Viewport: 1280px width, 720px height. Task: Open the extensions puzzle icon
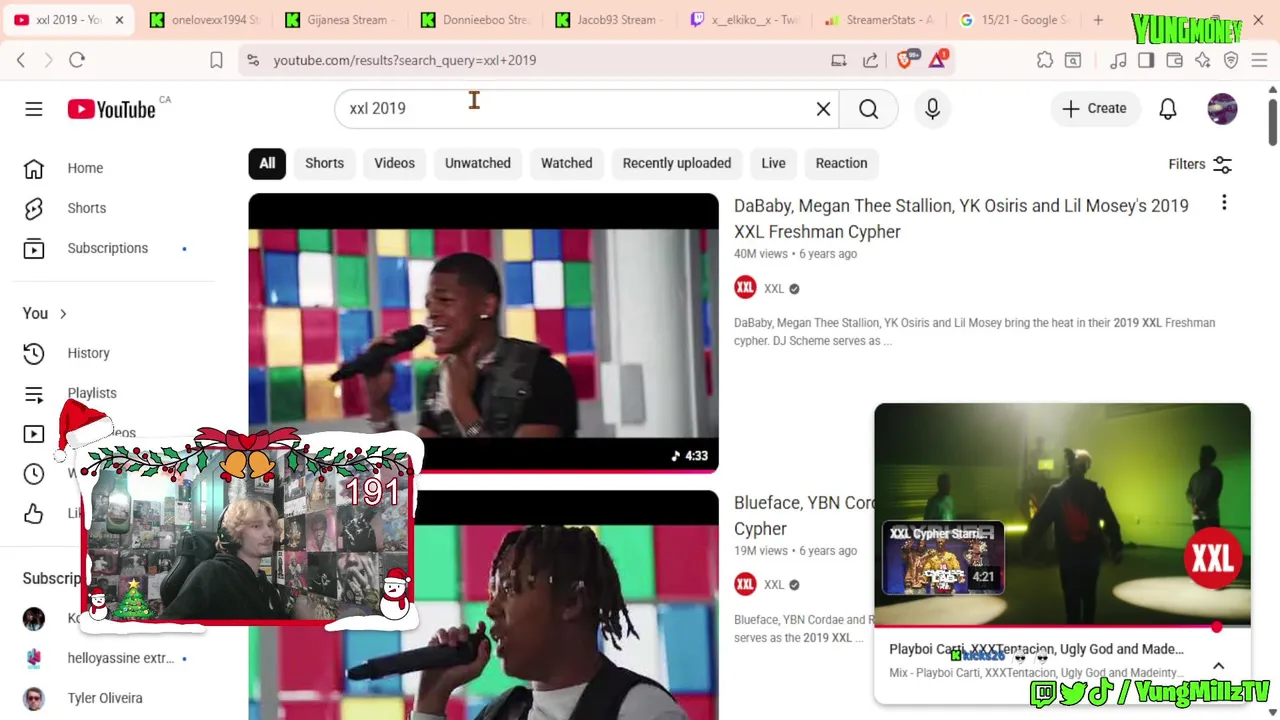[x=1045, y=60]
